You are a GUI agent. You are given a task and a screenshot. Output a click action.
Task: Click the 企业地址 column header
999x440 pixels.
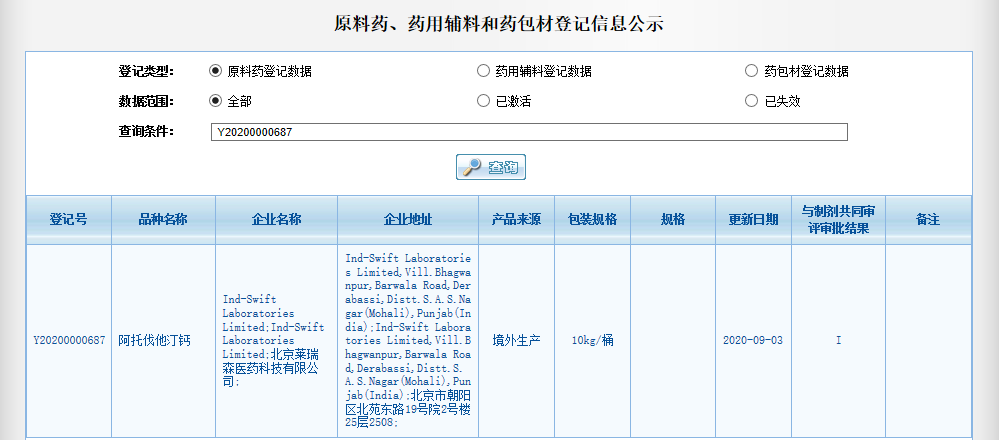408,220
